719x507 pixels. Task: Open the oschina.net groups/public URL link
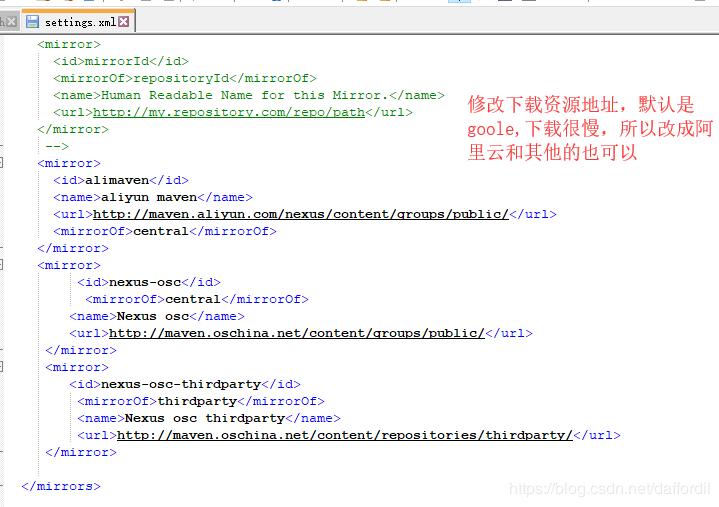(296, 333)
